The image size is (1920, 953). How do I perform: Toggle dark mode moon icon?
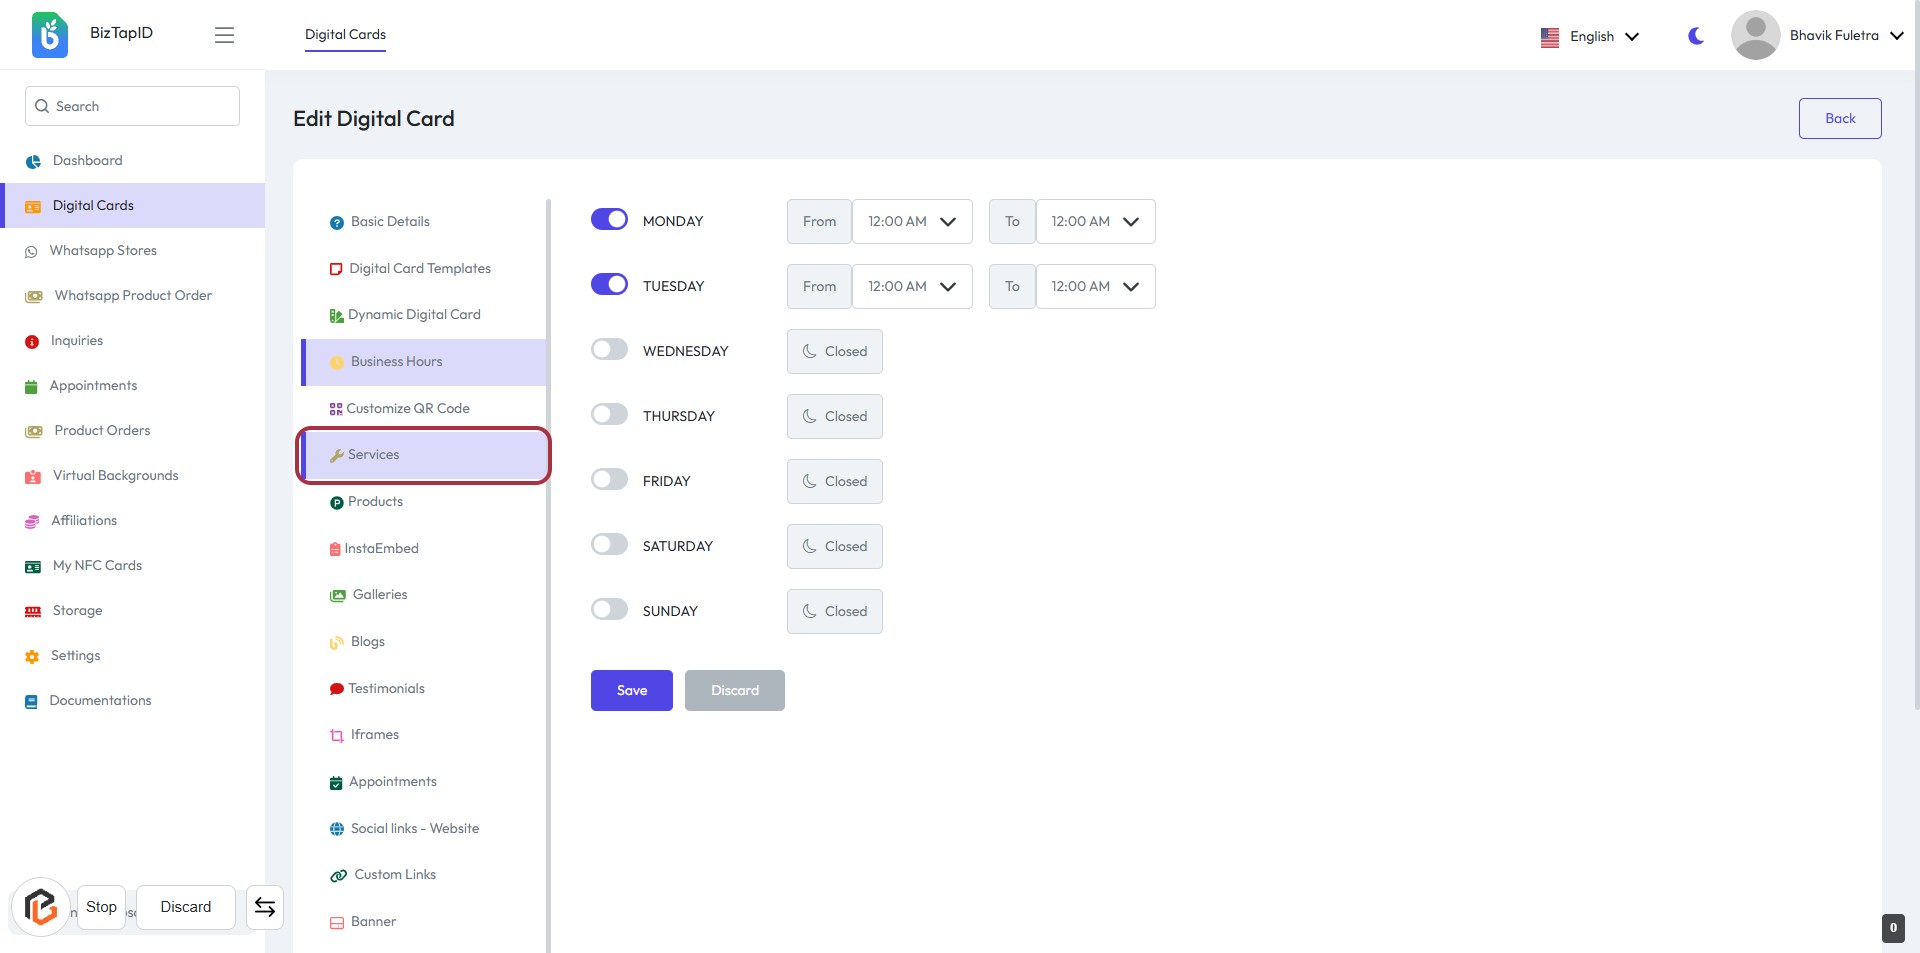pos(1695,36)
